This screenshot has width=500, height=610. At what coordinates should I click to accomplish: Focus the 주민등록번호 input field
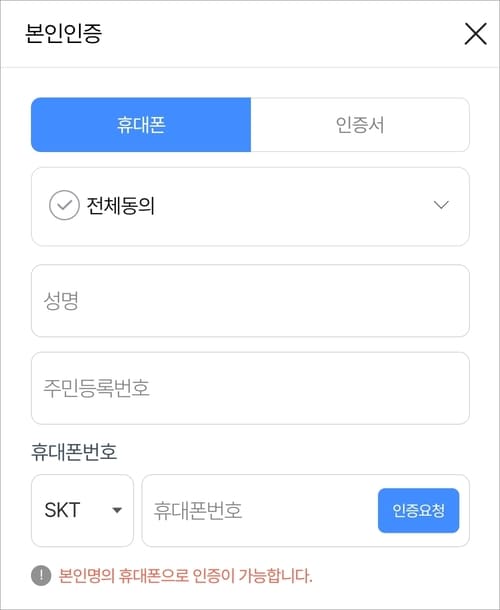point(250,388)
